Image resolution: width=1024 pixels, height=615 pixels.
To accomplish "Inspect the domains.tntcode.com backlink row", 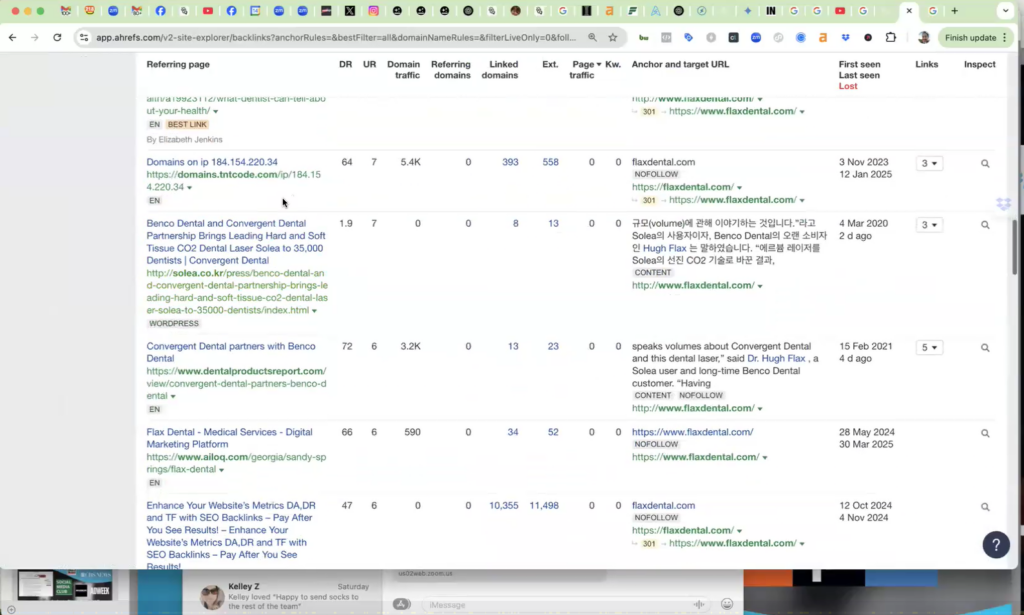I will [985, 163].
